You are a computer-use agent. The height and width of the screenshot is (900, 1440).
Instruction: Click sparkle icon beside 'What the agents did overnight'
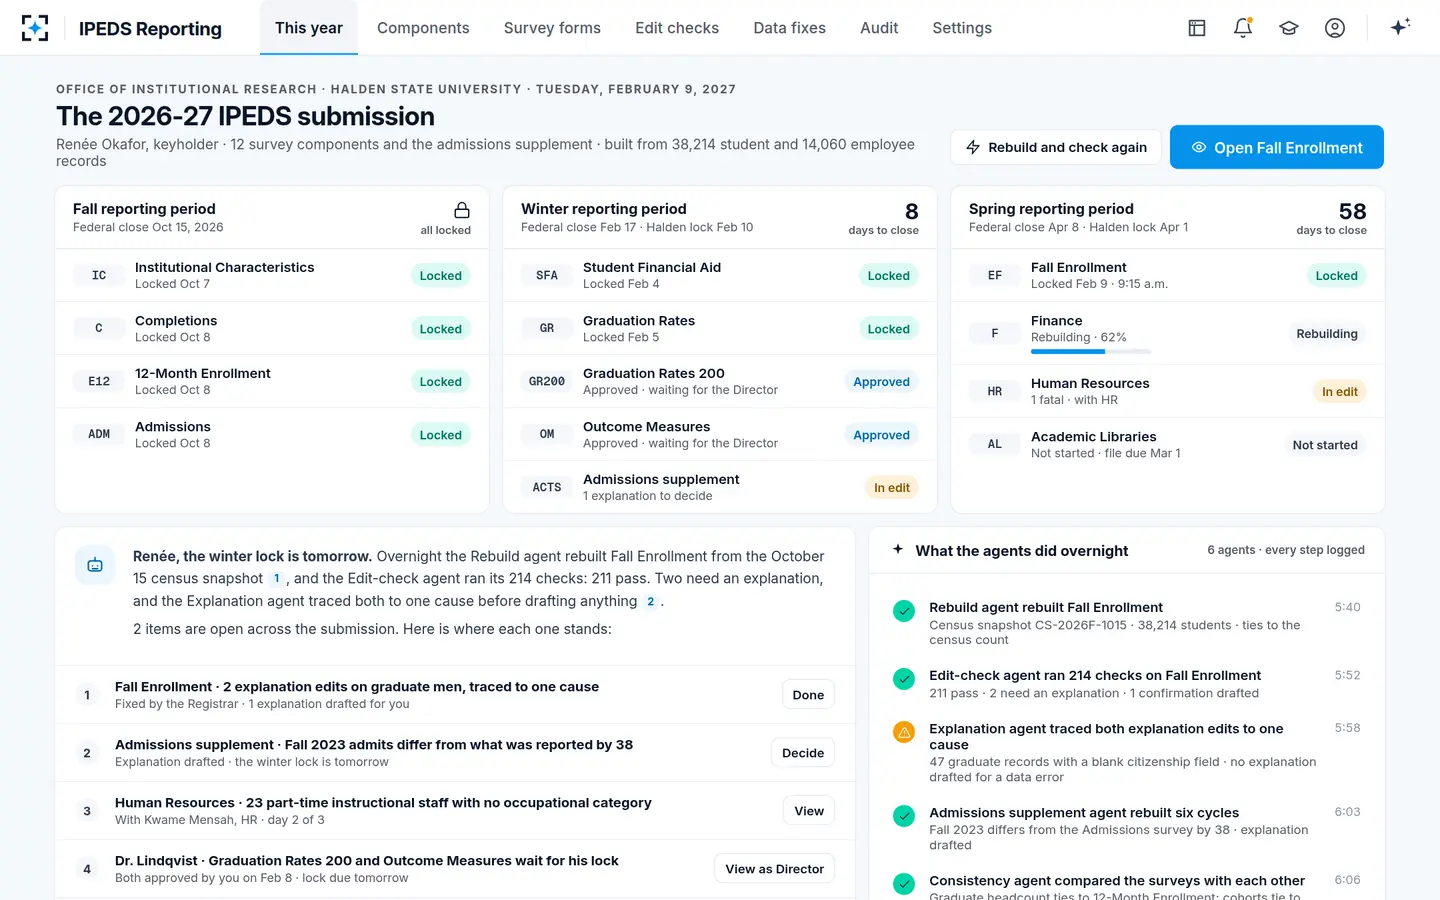click(898, 549)
